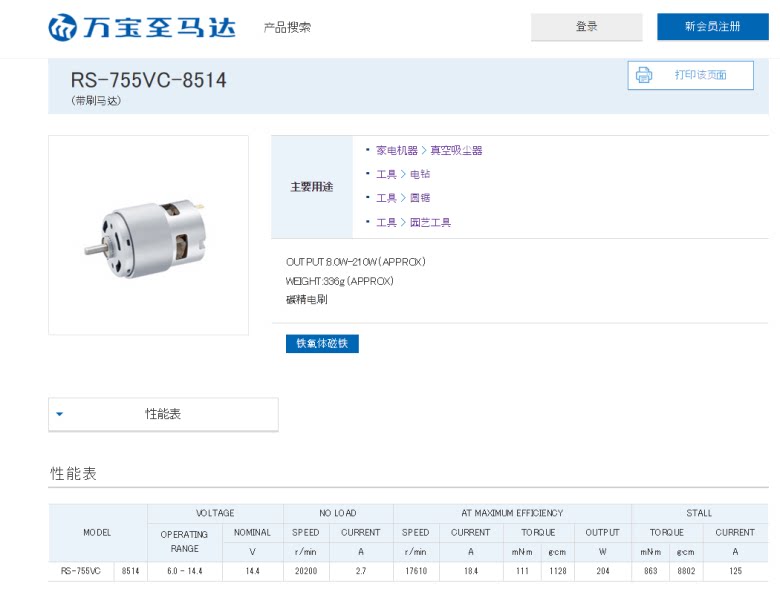Click 工具 link beside 电钻
This screenshot has height=589, width=780.
(x=386, y=174)
